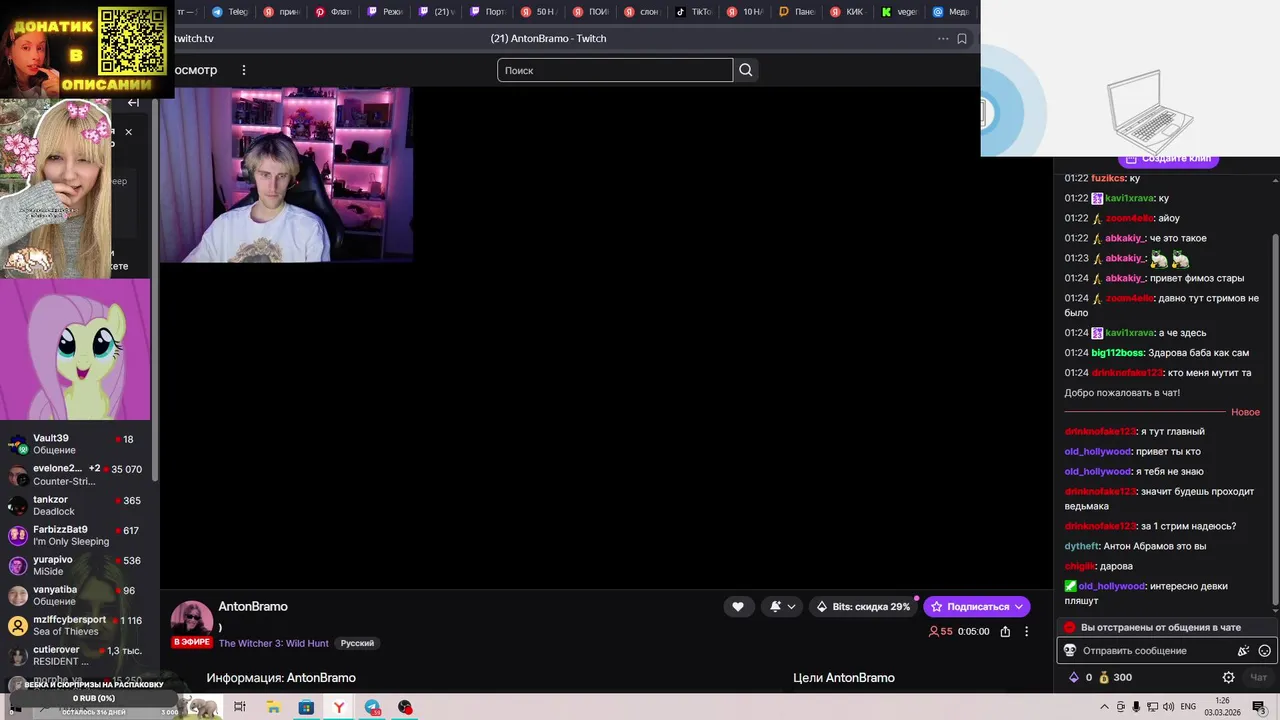Open the notification bell dropdown
Image resolution: width=1280 pixels, height=720 pixels.
[783, 606]
